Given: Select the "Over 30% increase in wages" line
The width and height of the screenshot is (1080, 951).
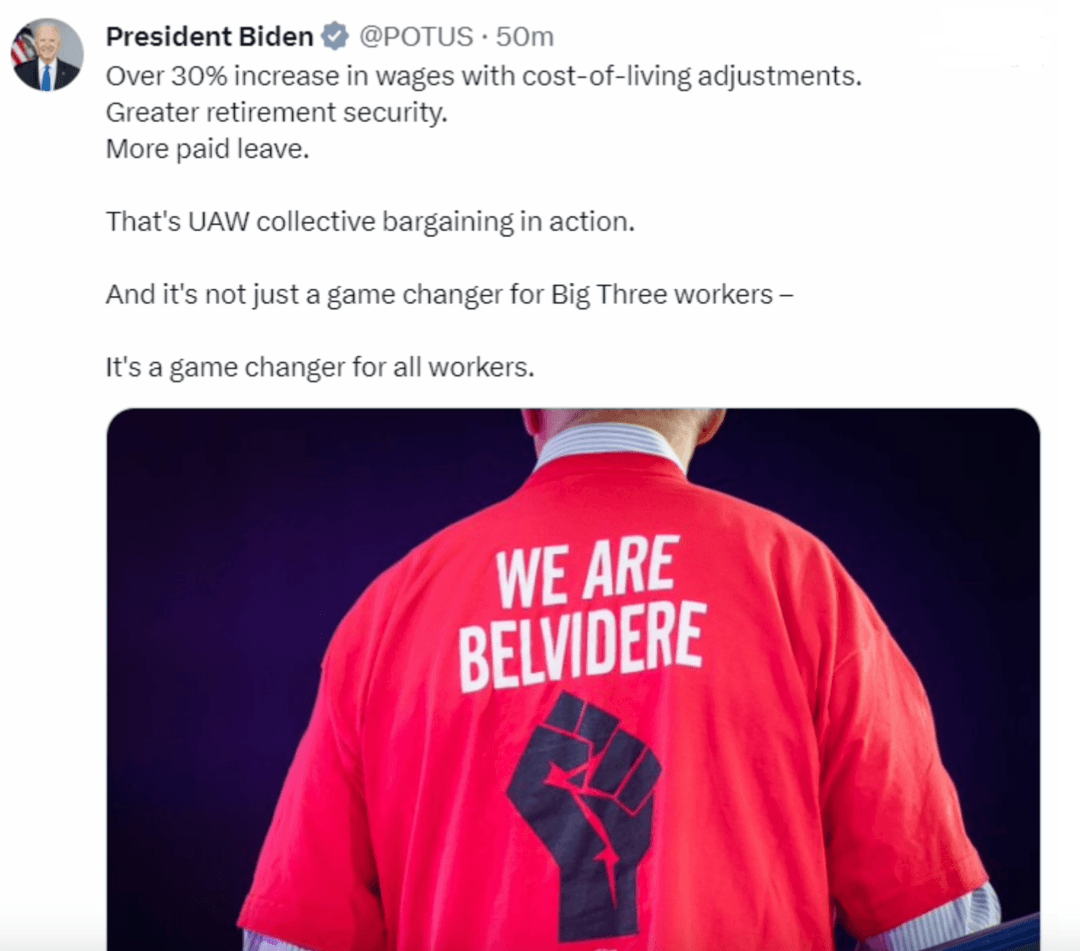Looking at the screenshot, I should click(484, 76).
